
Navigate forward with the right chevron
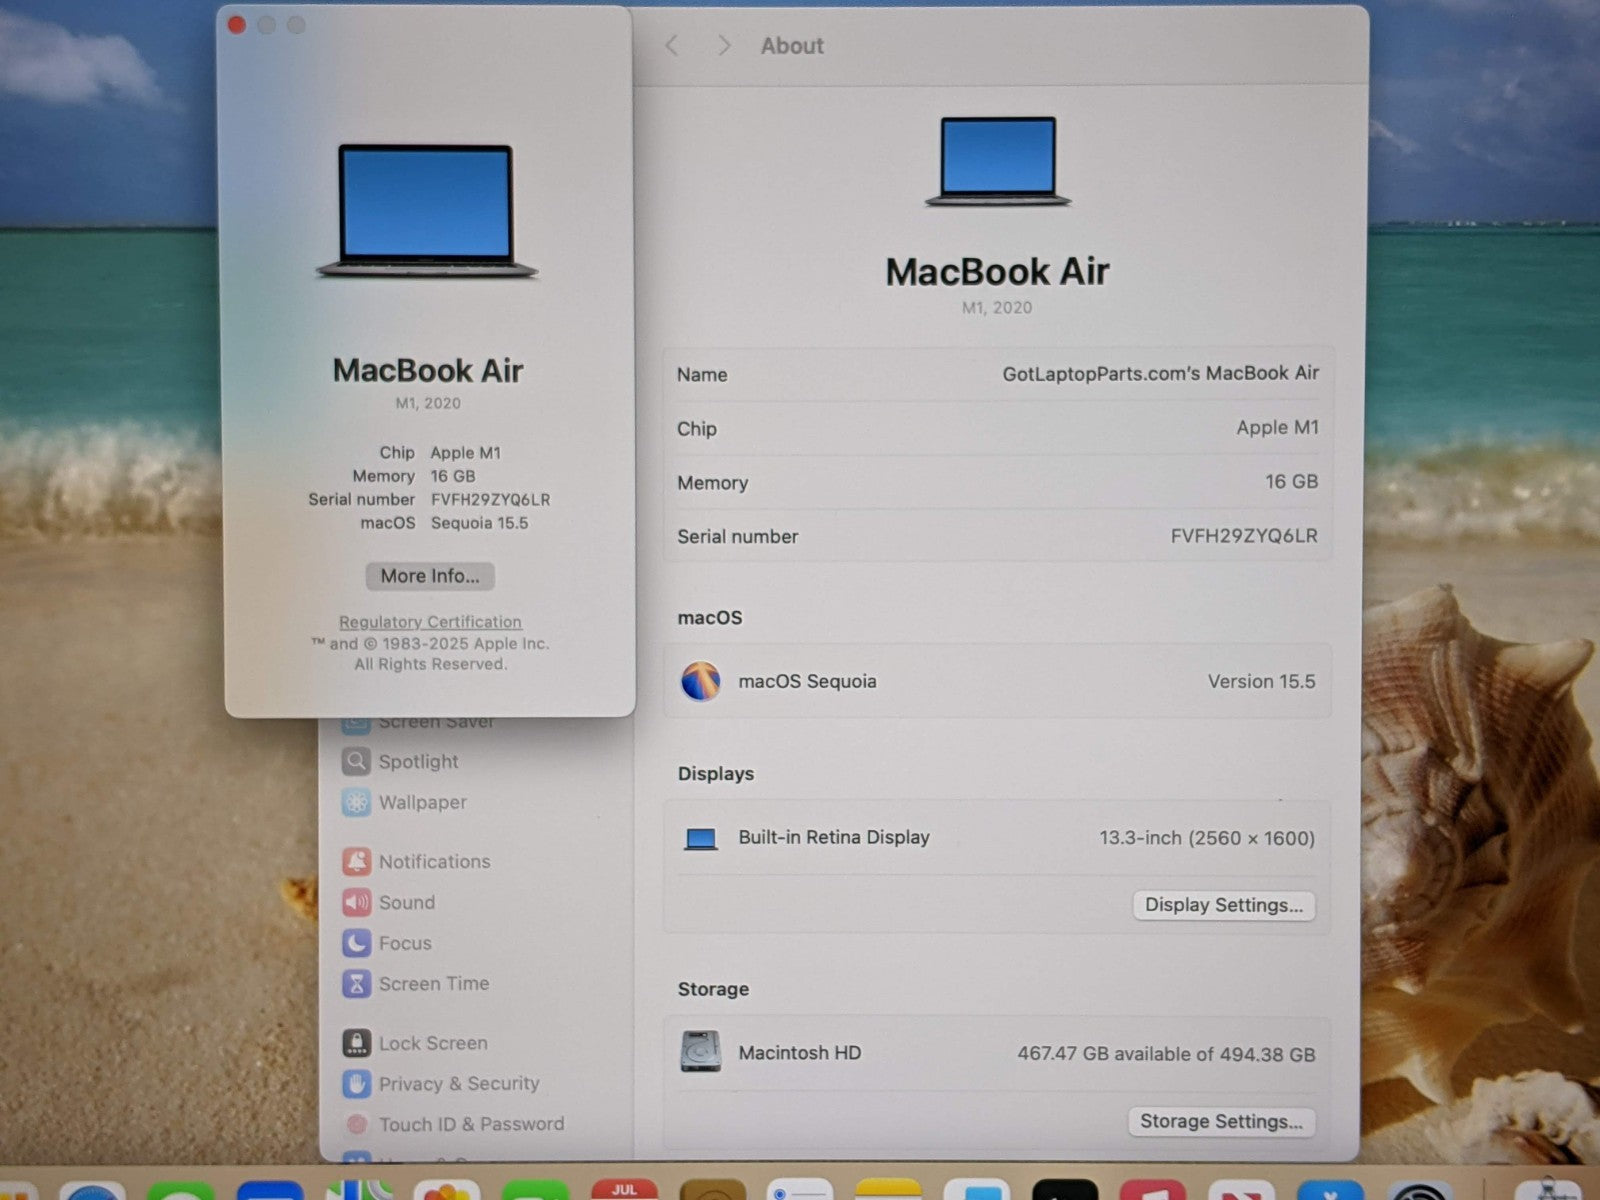click(x=724, y=46)
